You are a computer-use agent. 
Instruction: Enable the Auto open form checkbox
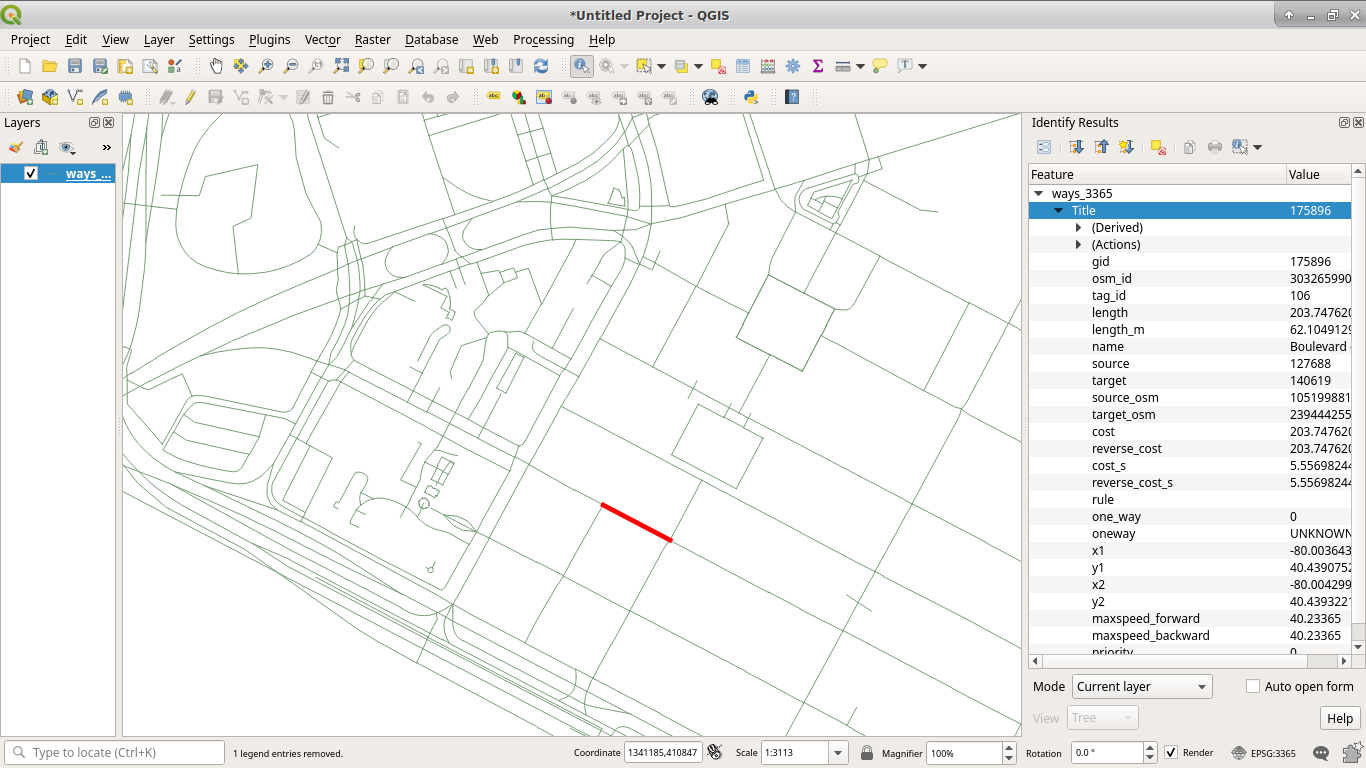[x=1253, y=686]
